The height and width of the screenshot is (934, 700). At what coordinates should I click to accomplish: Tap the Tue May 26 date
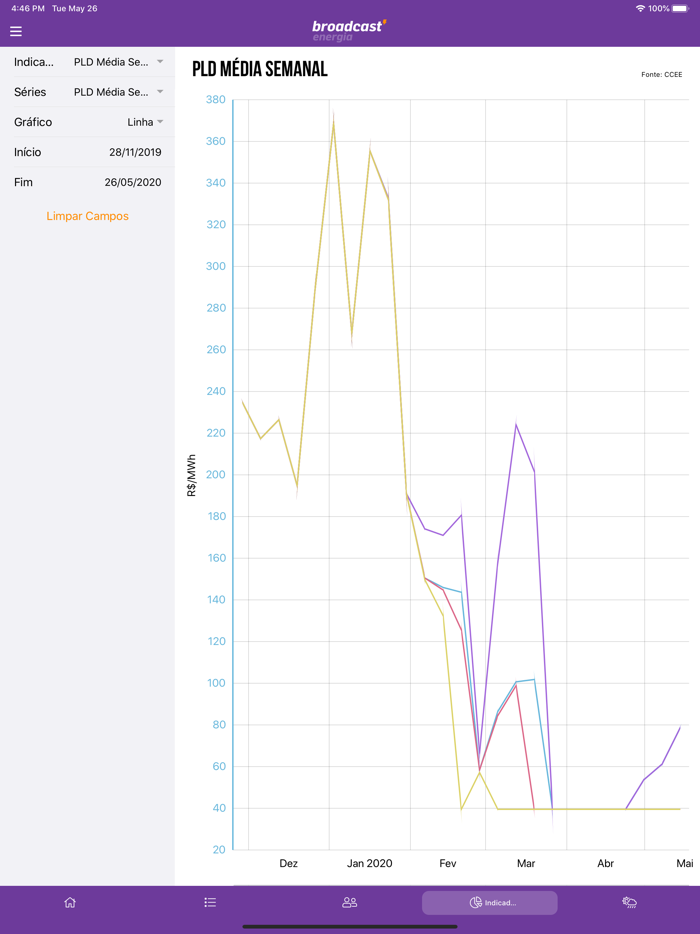tap(74, 8)
